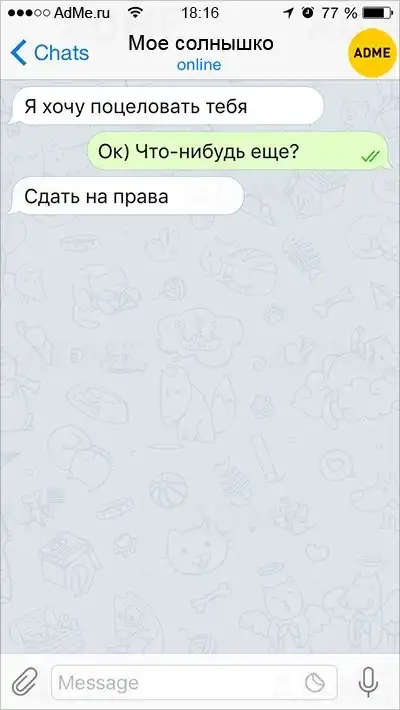Tap the alarm clock status icon
The image size is (400, 710).
tap(308, 13)
